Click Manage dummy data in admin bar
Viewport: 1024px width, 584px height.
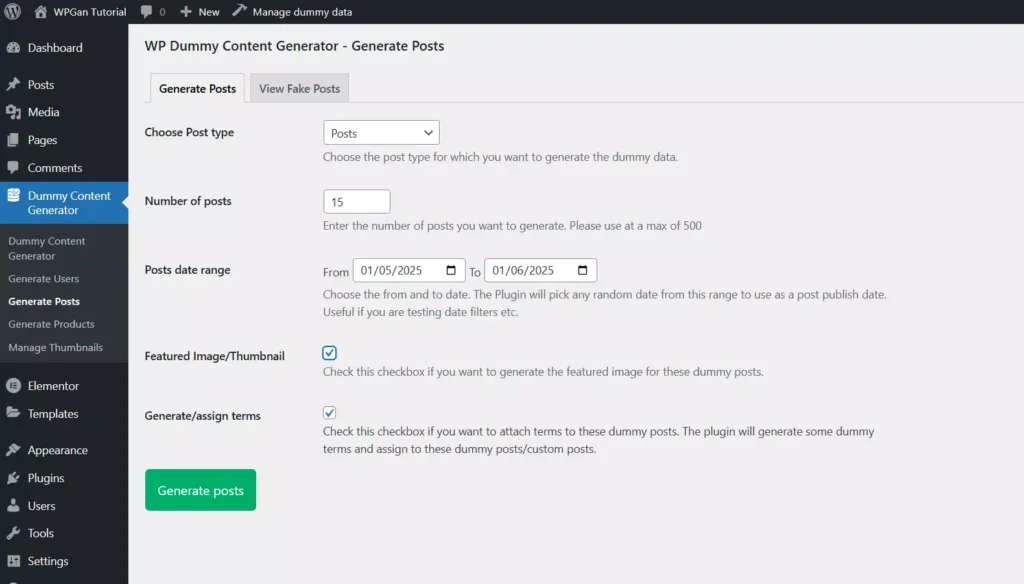pyautogui.click(x=302, y=12)
